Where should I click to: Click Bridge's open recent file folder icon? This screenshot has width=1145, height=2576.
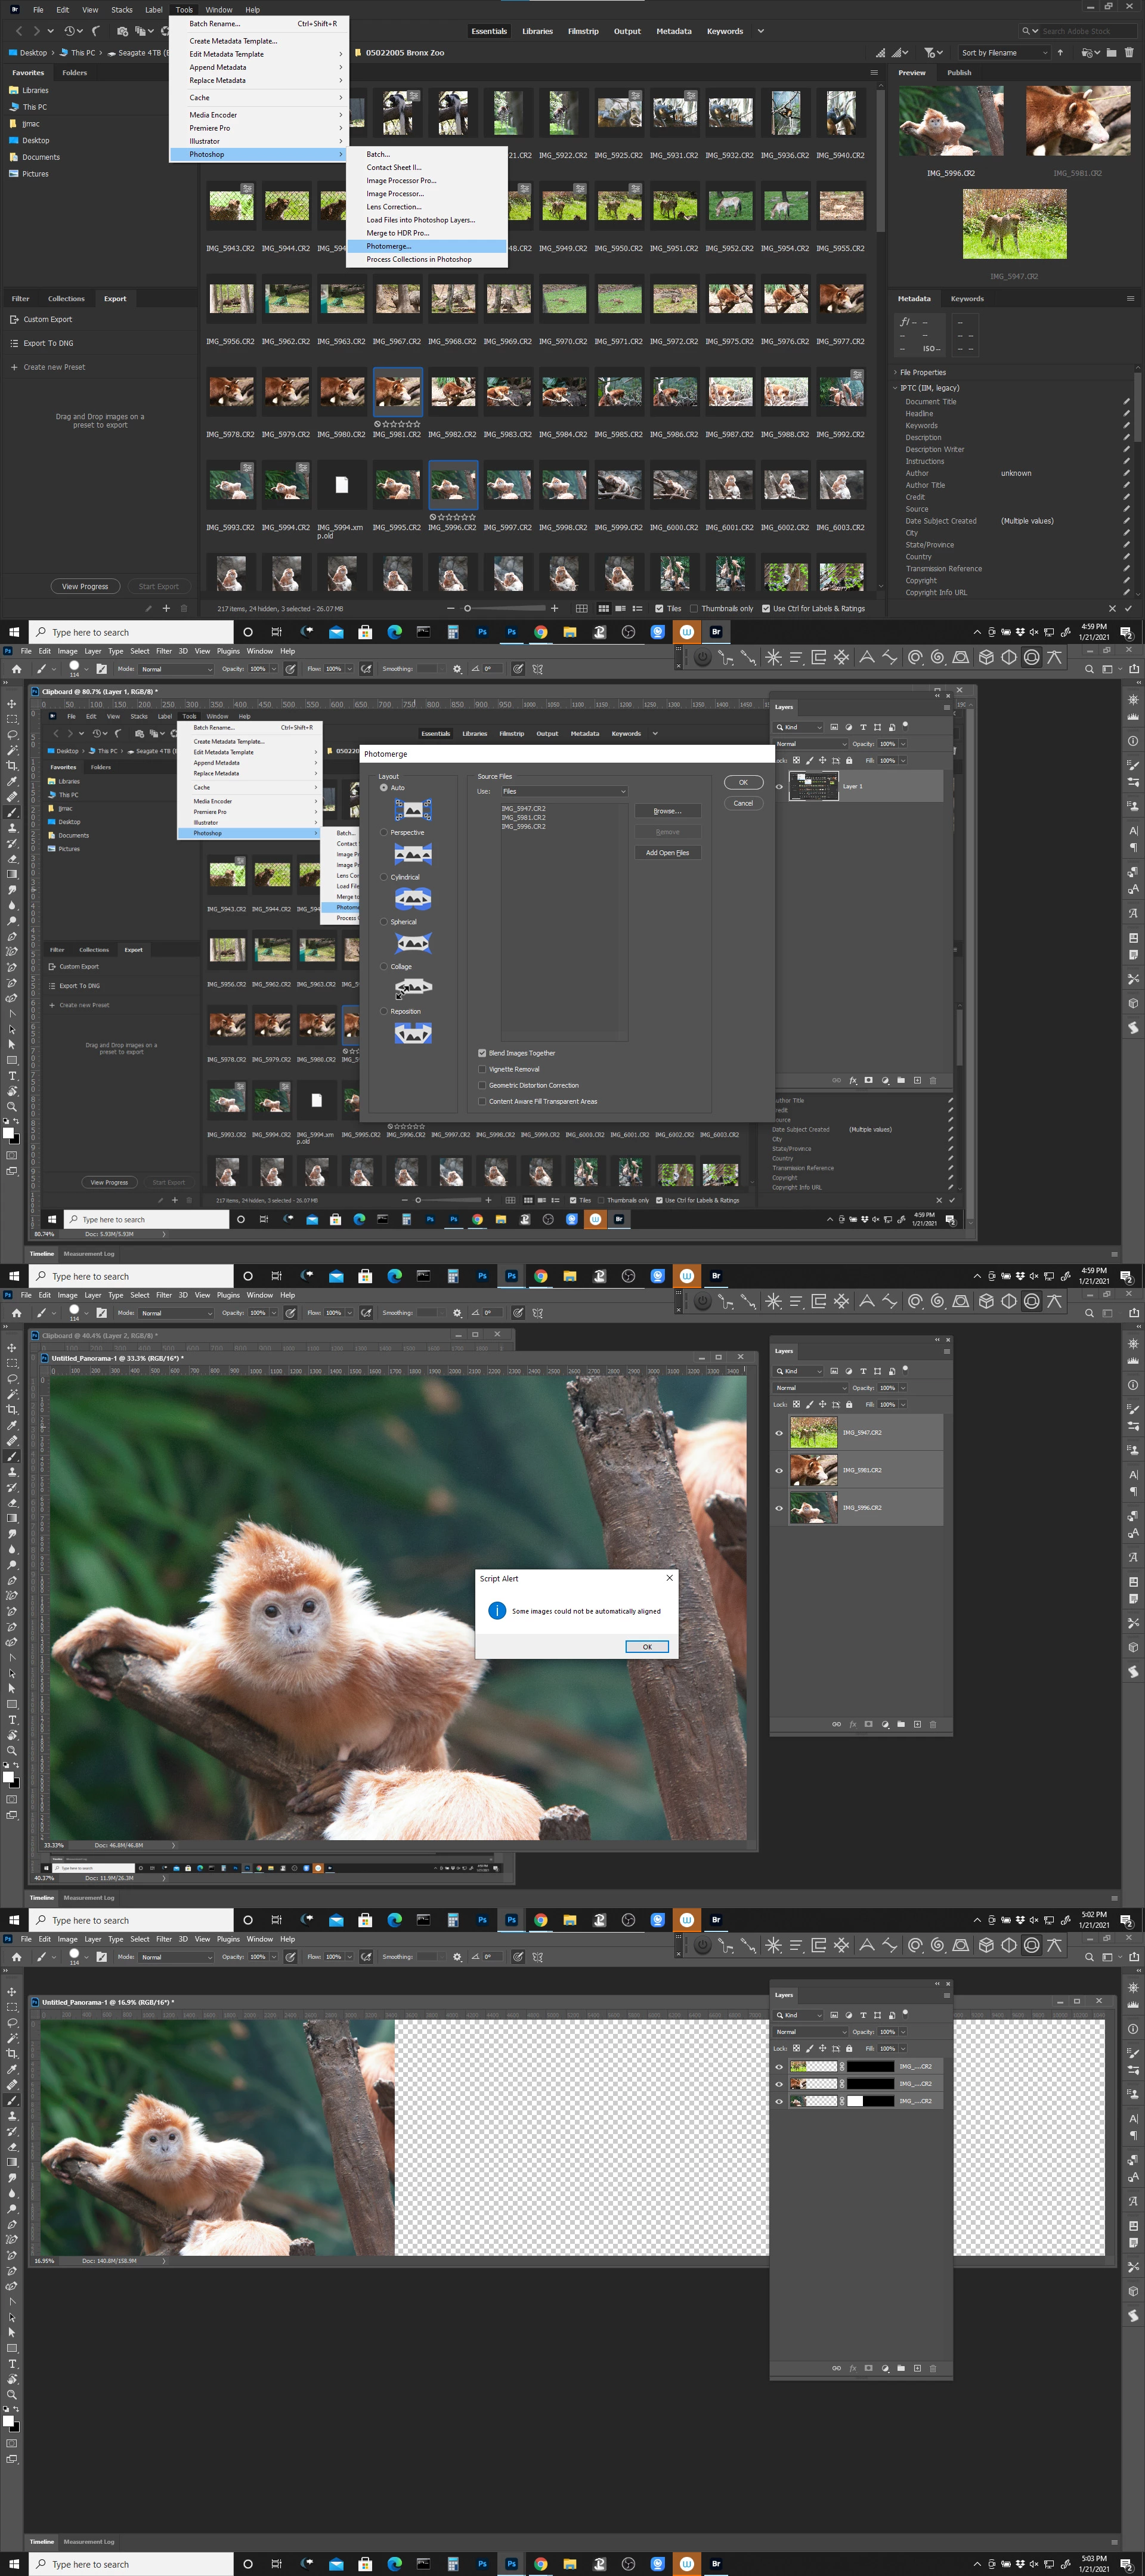pyautogui.click(x=1086, y=52)
